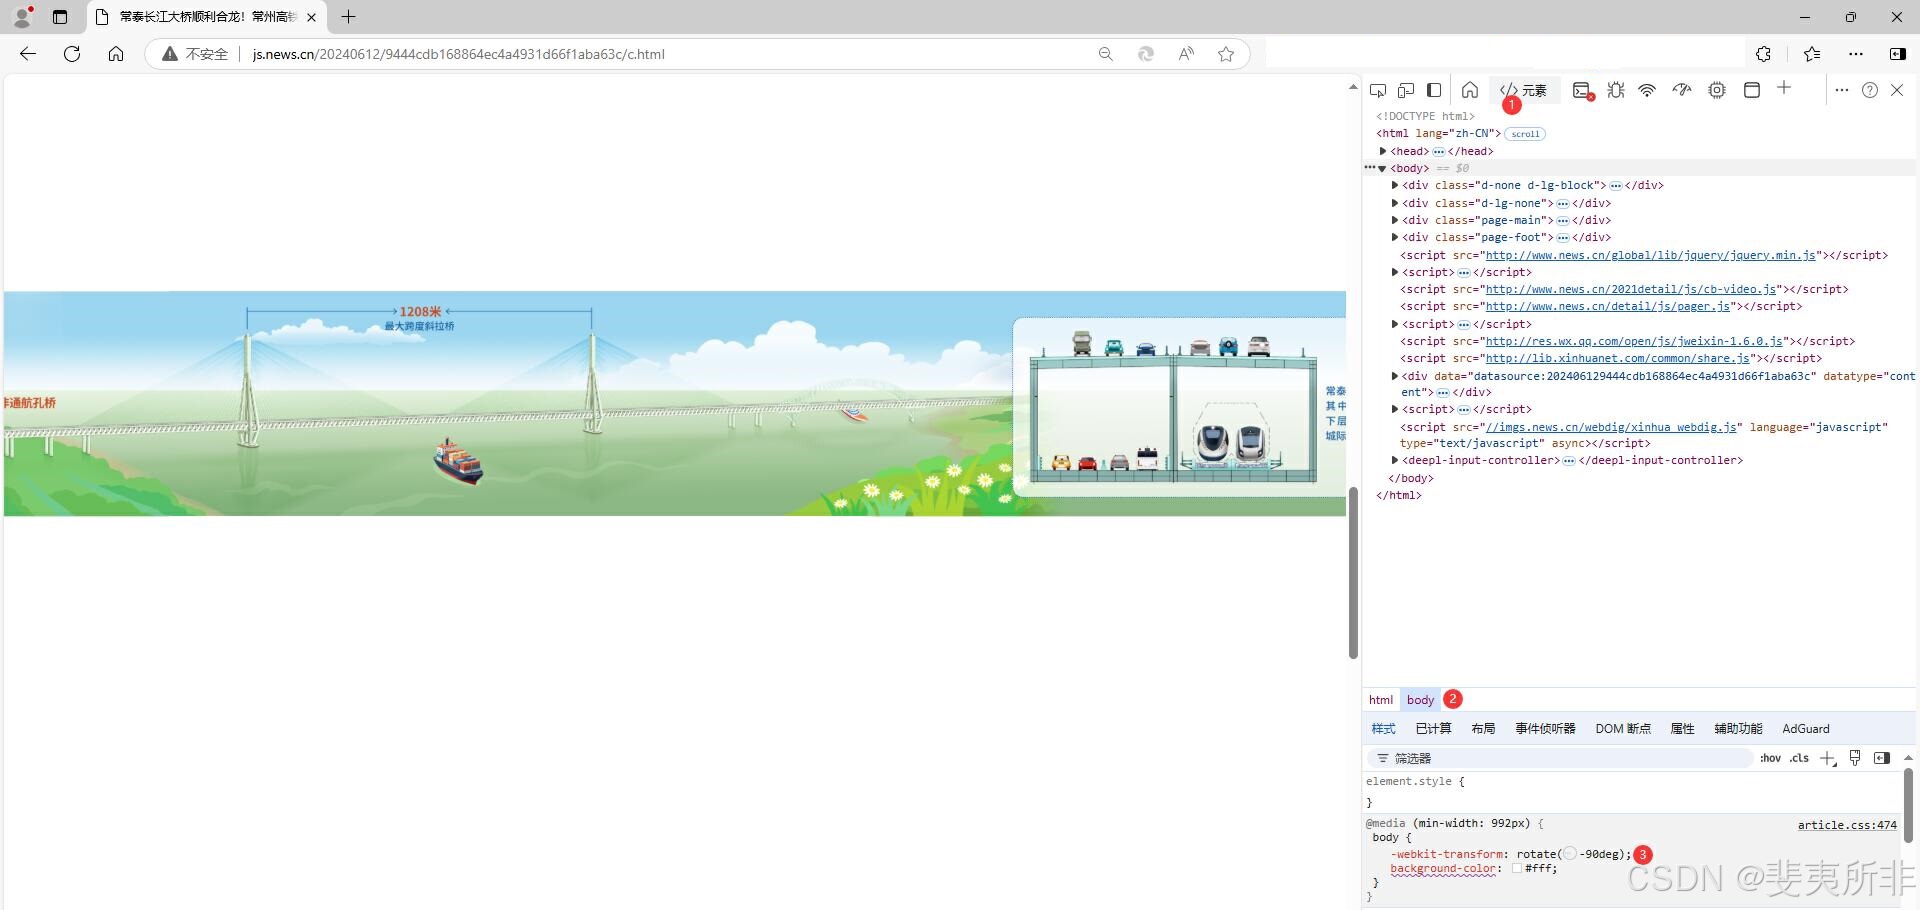This screenshot has width=1920, height=910.
Task: Open the rotate angle picker swatch
Action: 1569,854
